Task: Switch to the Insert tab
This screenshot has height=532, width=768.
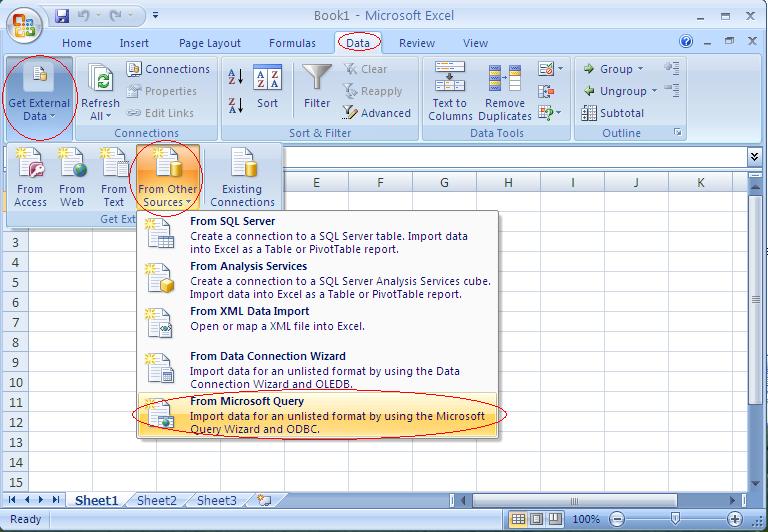Action: point(134,43)
